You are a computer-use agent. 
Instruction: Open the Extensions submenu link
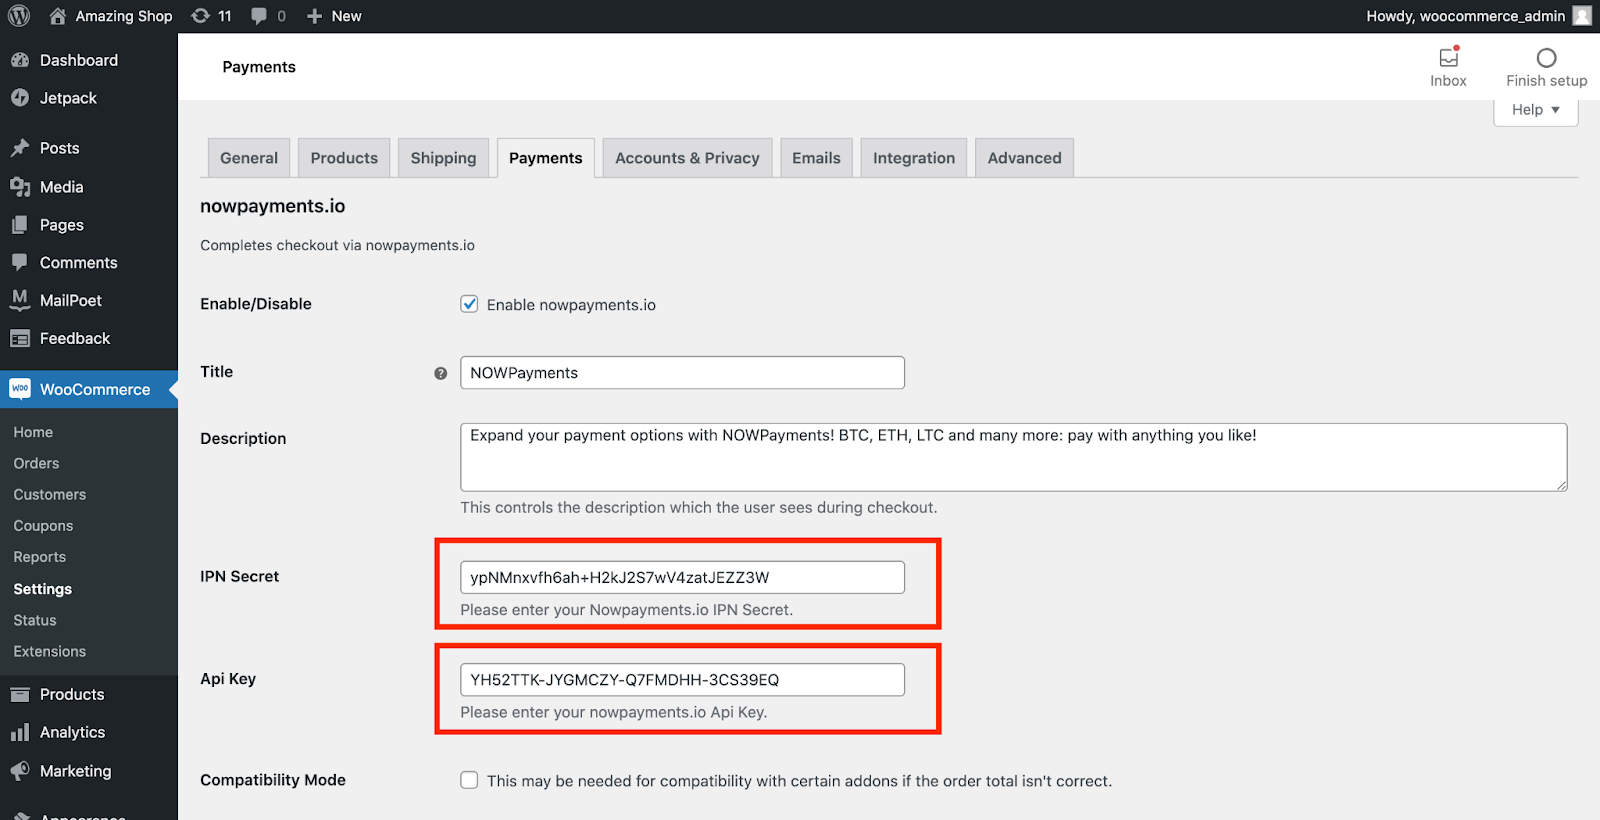pos(50,651)
